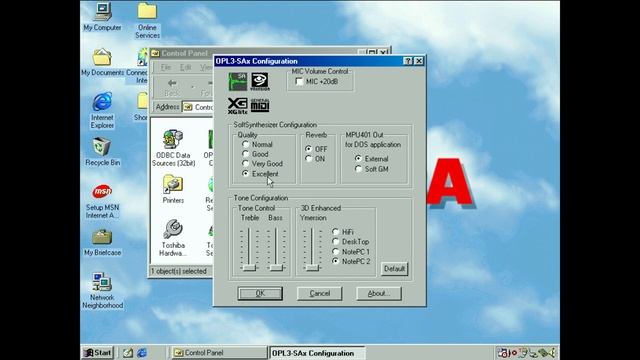The height and width of the screenshot is (360, 640).
Task: Select Excellent quality option
Action: [x=245, y=173]
